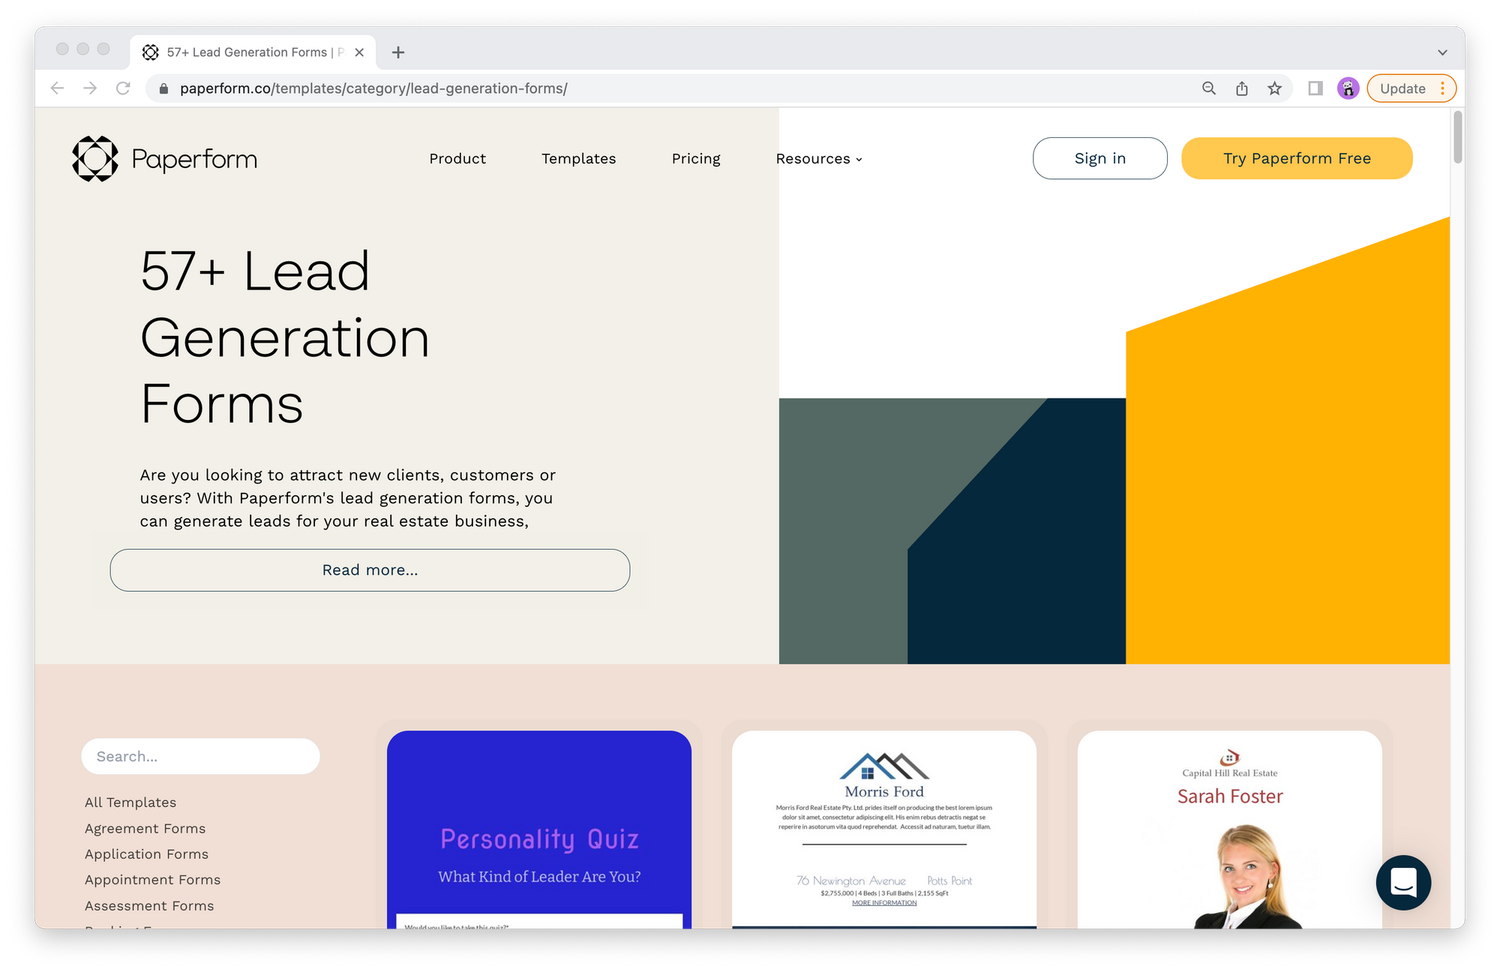Expand the tab search chevron
Image resolution: width=1500 pixels, height=972 pixels.
tap(1442, 53)
